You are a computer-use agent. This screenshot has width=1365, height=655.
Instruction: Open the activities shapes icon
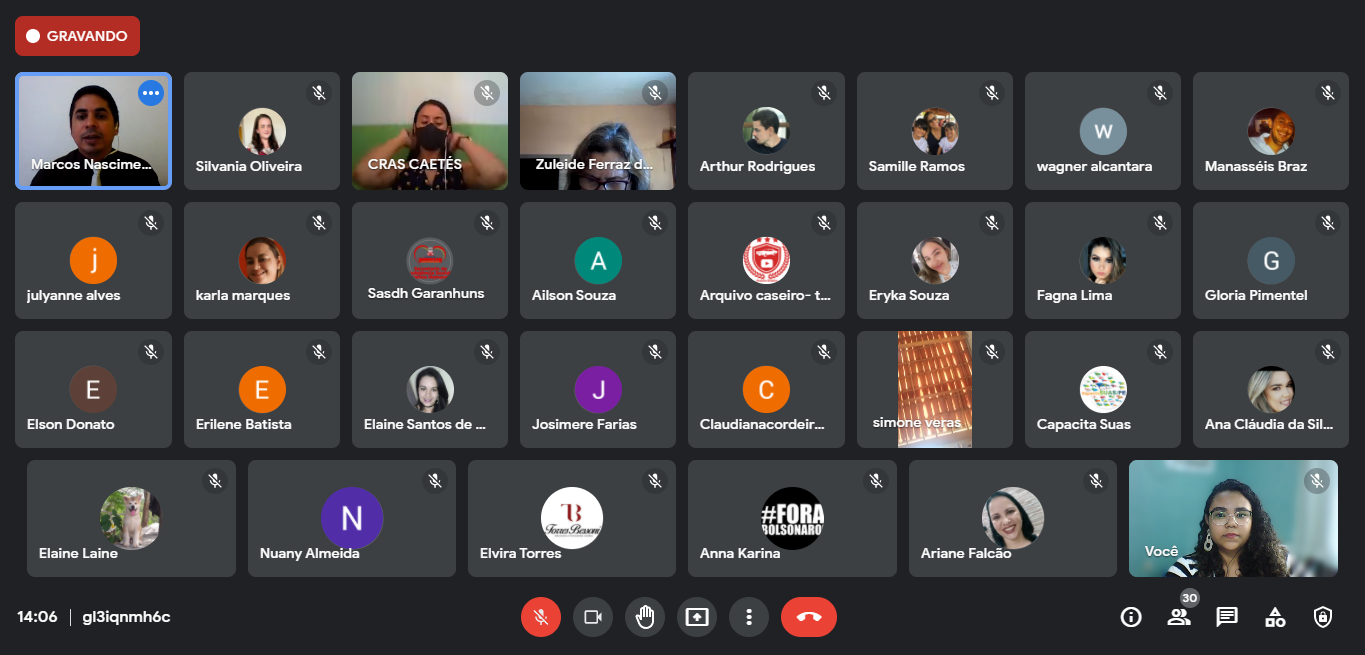pos(1275,617)
